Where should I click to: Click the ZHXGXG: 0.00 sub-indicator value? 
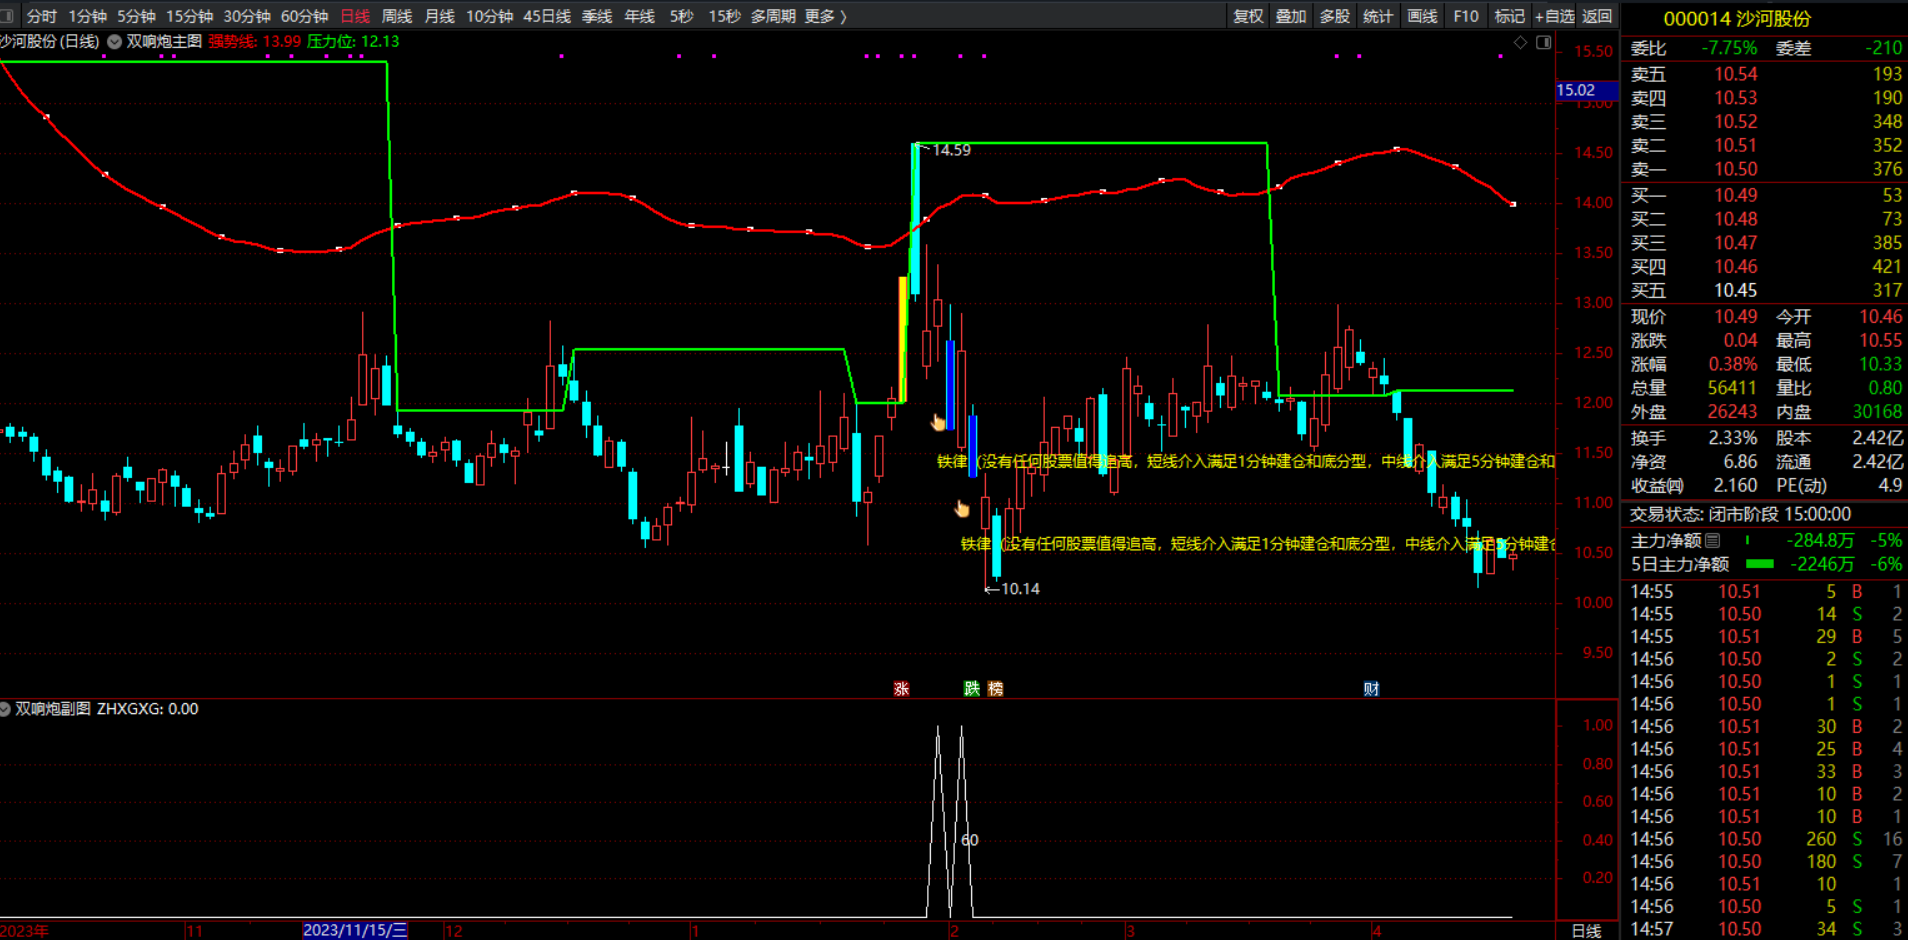click(147, 709)
